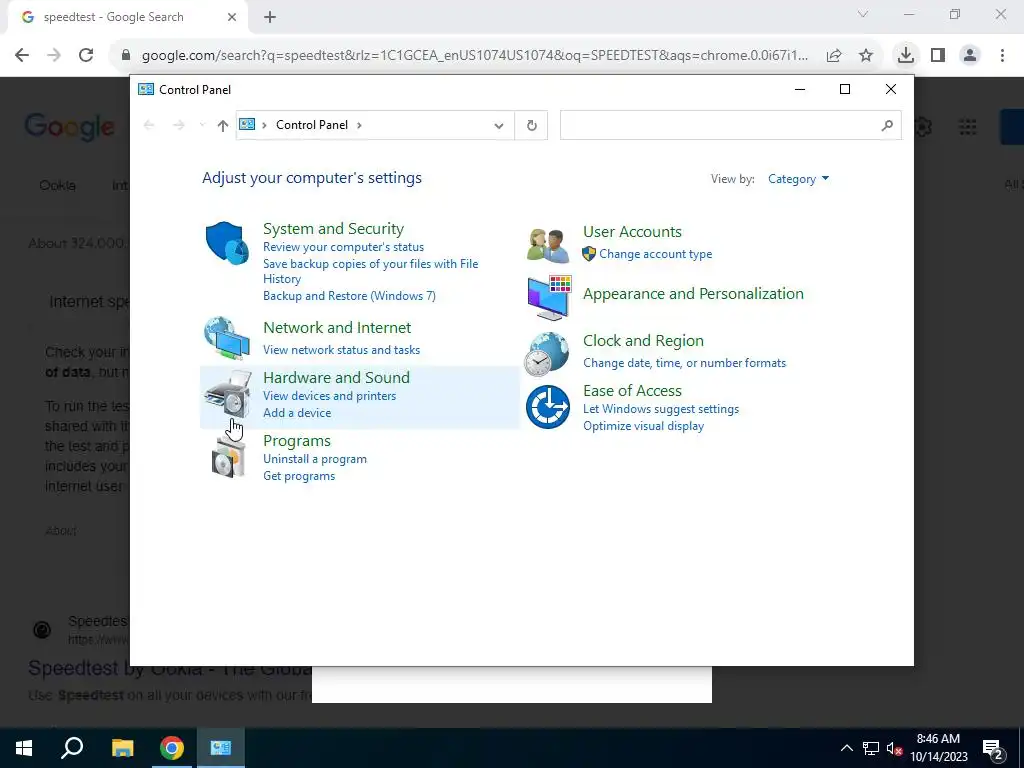Click the shield icon beside Change account type
This screenshot has height=768, width=1024.
pos(588,254)
